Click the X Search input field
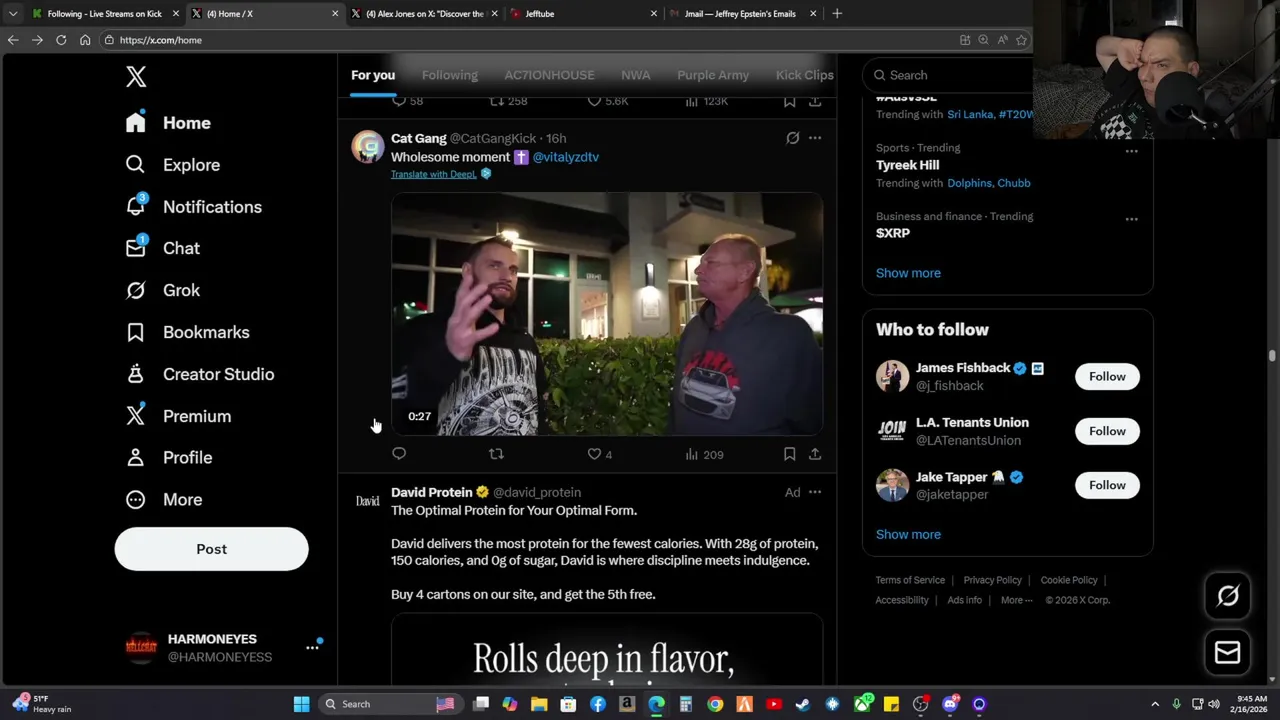The image size is (1280, 720). [950, 75]
